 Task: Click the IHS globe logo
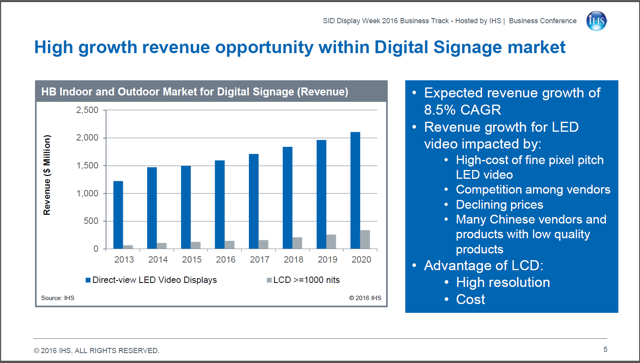click(x=596, y=21)
